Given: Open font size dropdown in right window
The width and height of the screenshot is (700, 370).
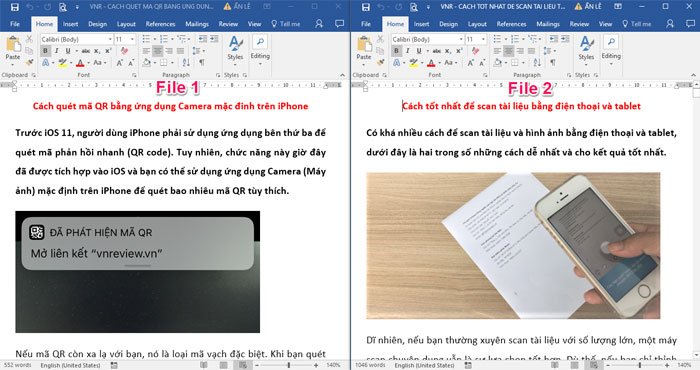Looking at the screenshot, I should (x=483, y=39).
